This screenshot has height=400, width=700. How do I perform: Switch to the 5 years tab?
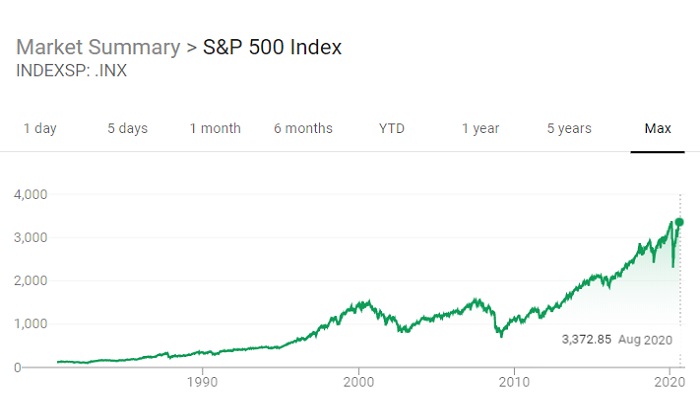(569, 128)
